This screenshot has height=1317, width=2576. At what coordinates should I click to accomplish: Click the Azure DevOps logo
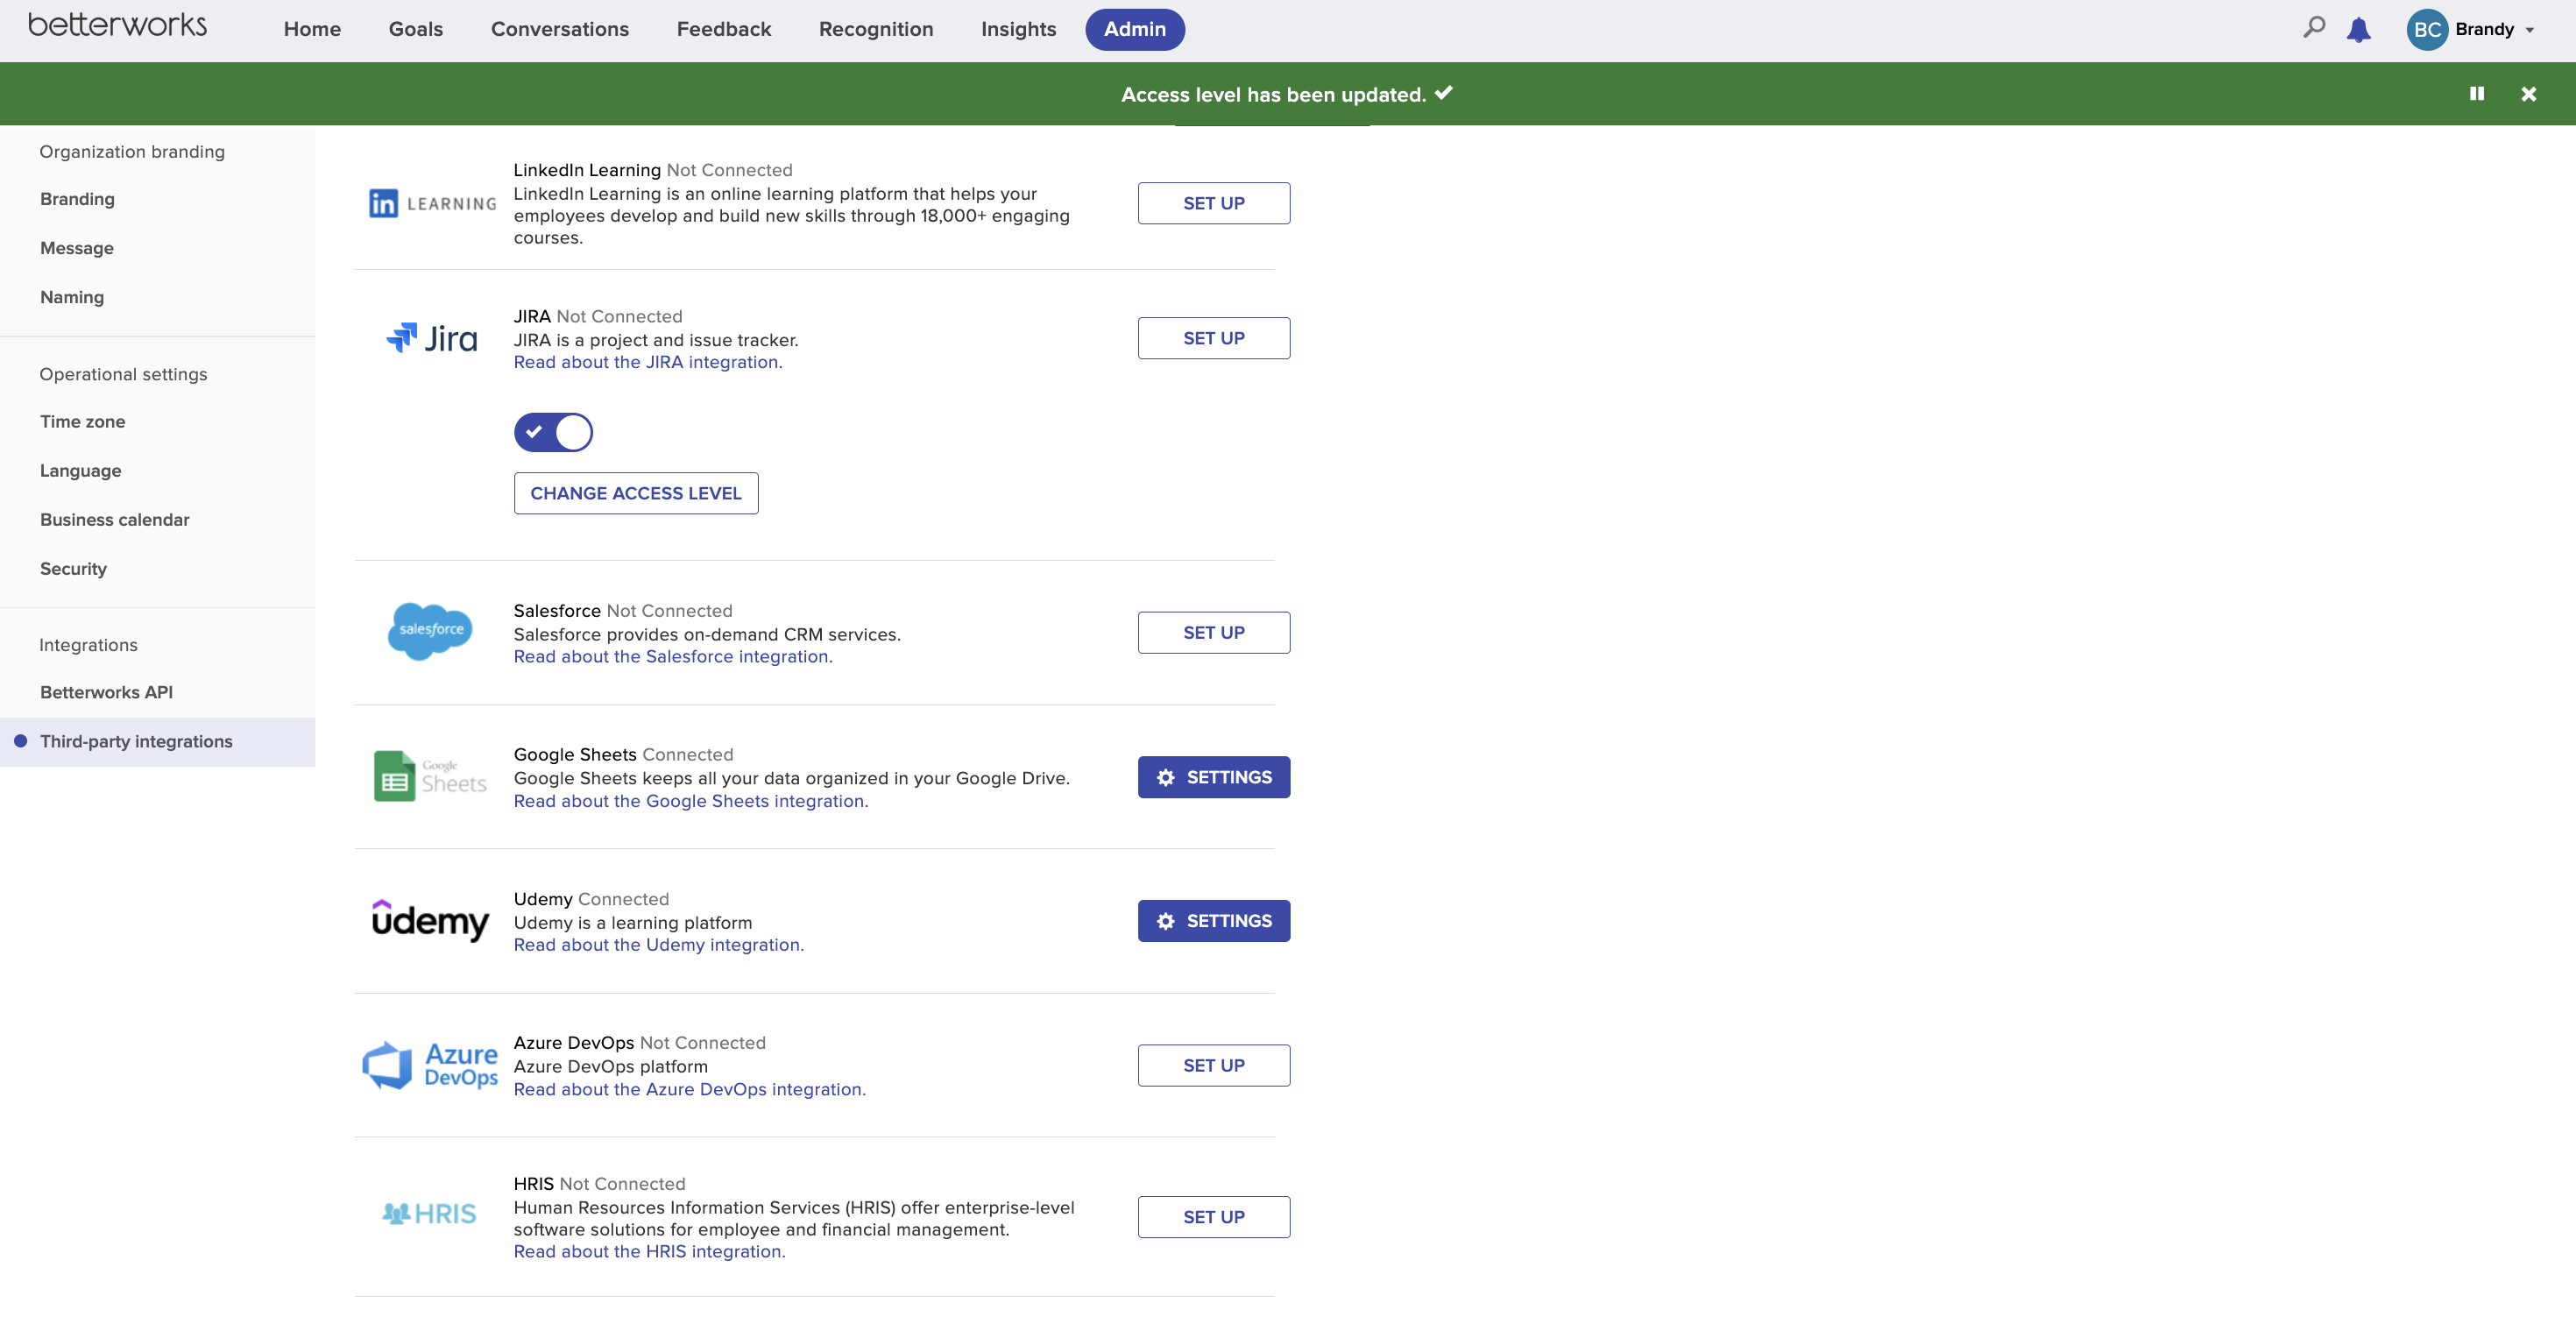(x=430, y=1065)
